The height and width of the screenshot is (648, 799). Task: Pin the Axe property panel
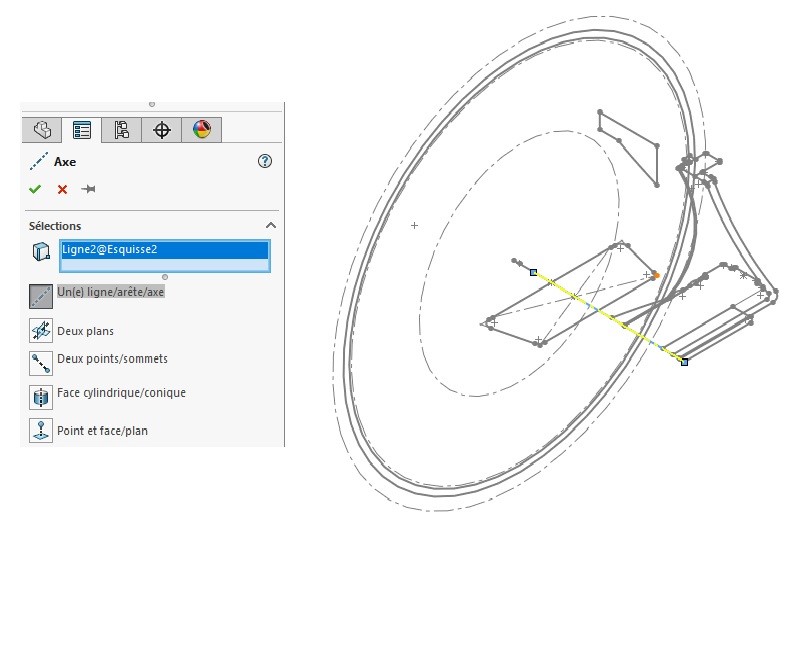pyautogui.click(x=89, y=189)
